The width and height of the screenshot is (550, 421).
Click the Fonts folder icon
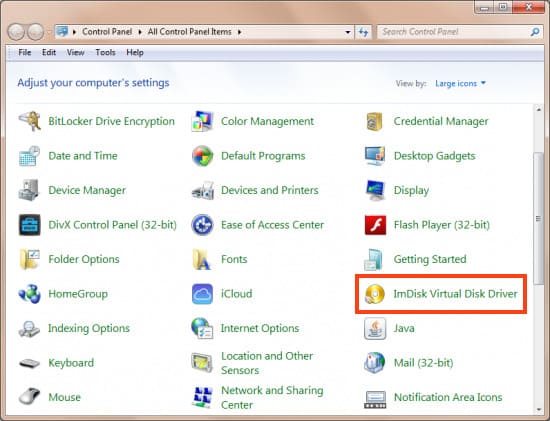point(202,259)
